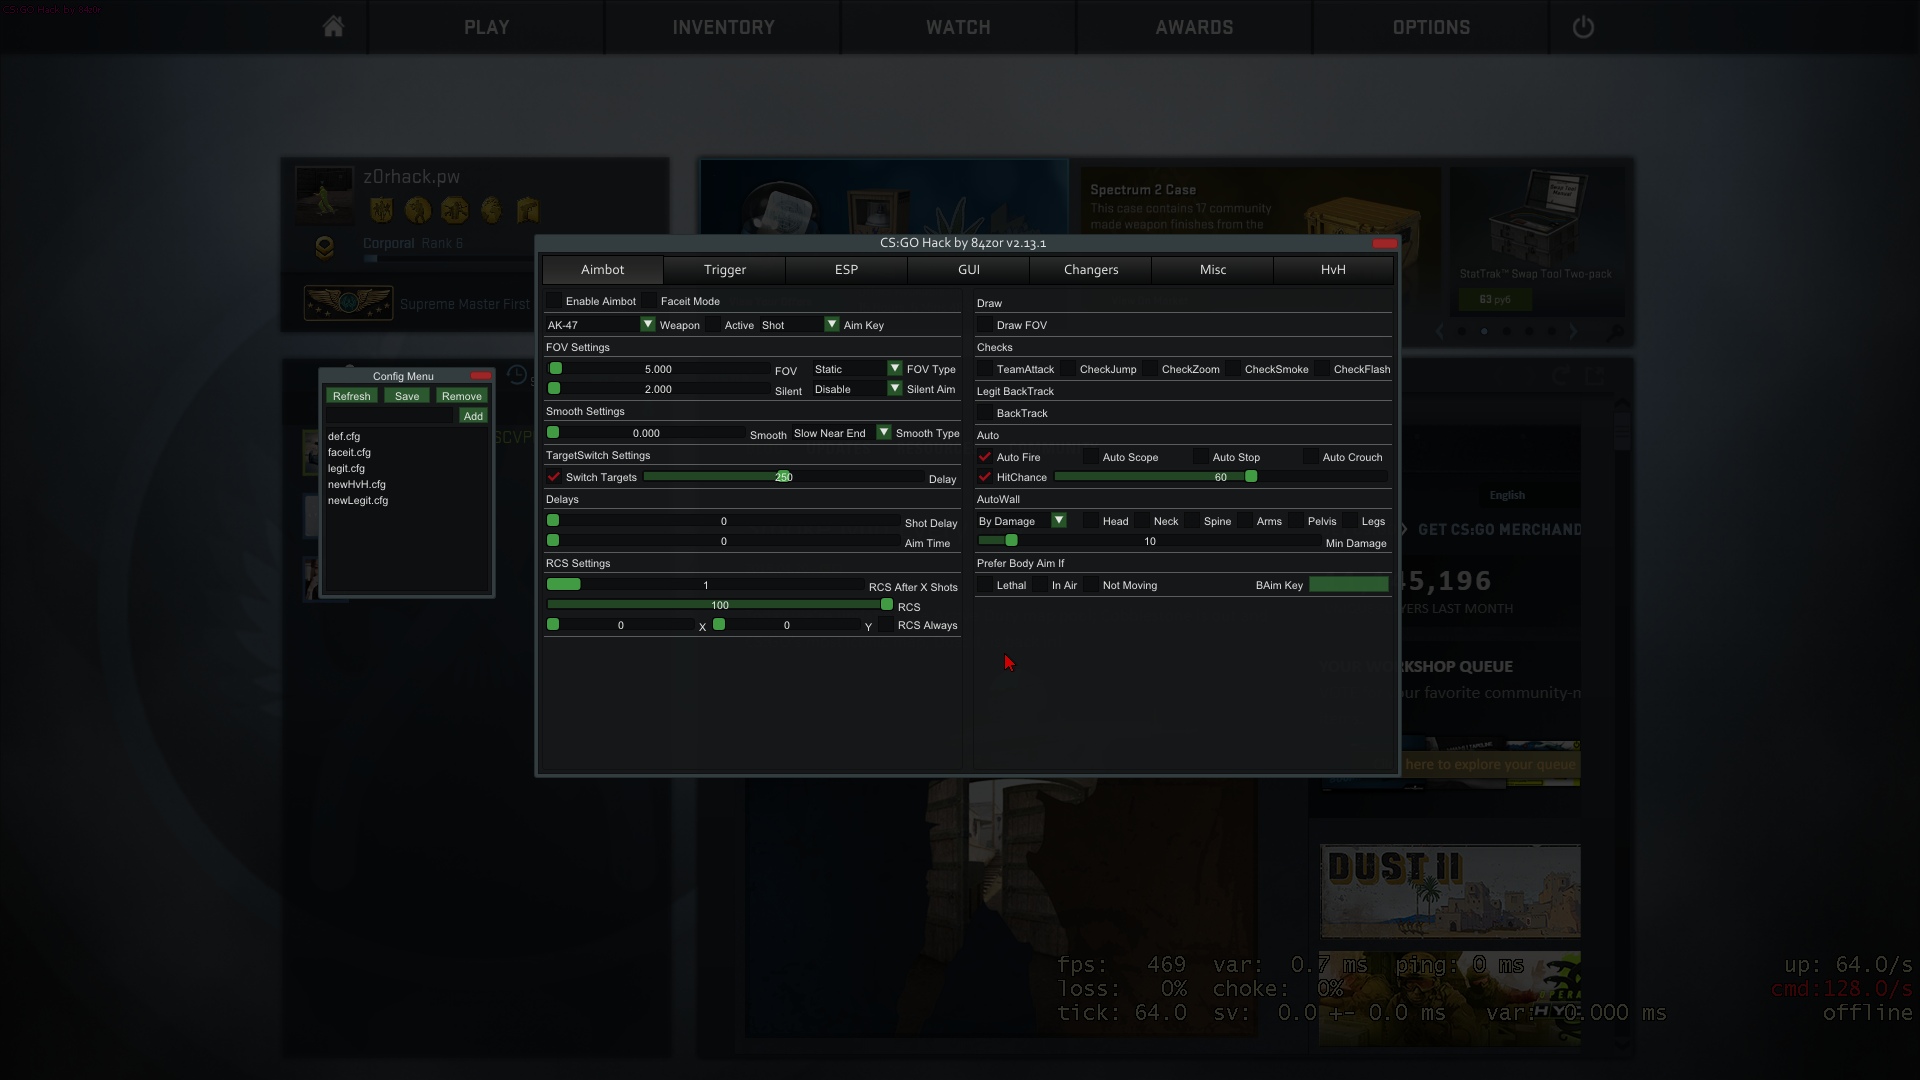
Task: Click the Supreme Master First Class wings badge
Action: point(348,303)
